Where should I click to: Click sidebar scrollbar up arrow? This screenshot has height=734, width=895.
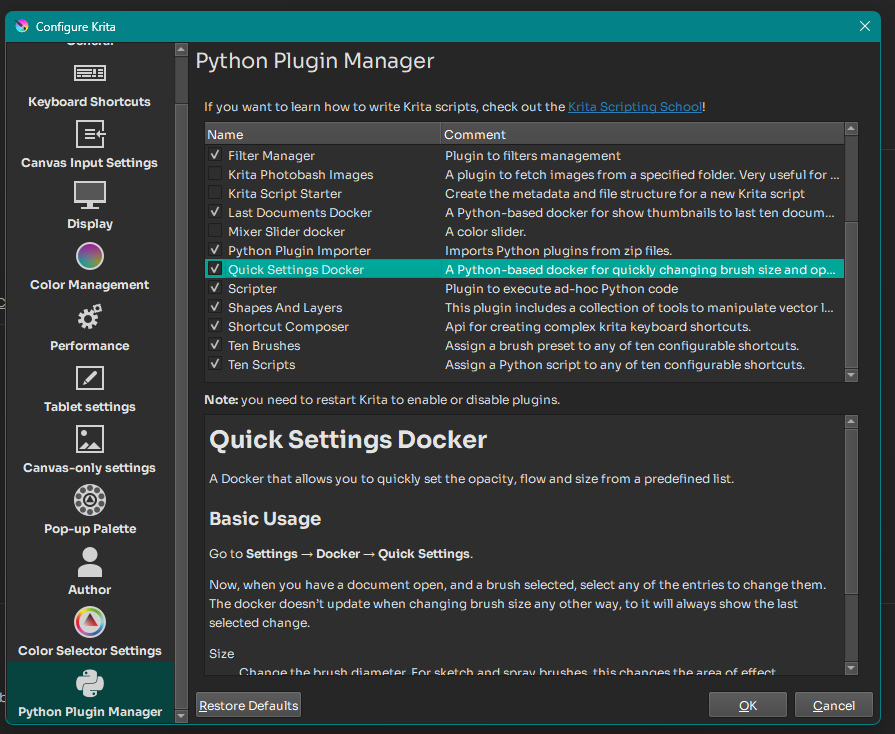pos(181,50)
